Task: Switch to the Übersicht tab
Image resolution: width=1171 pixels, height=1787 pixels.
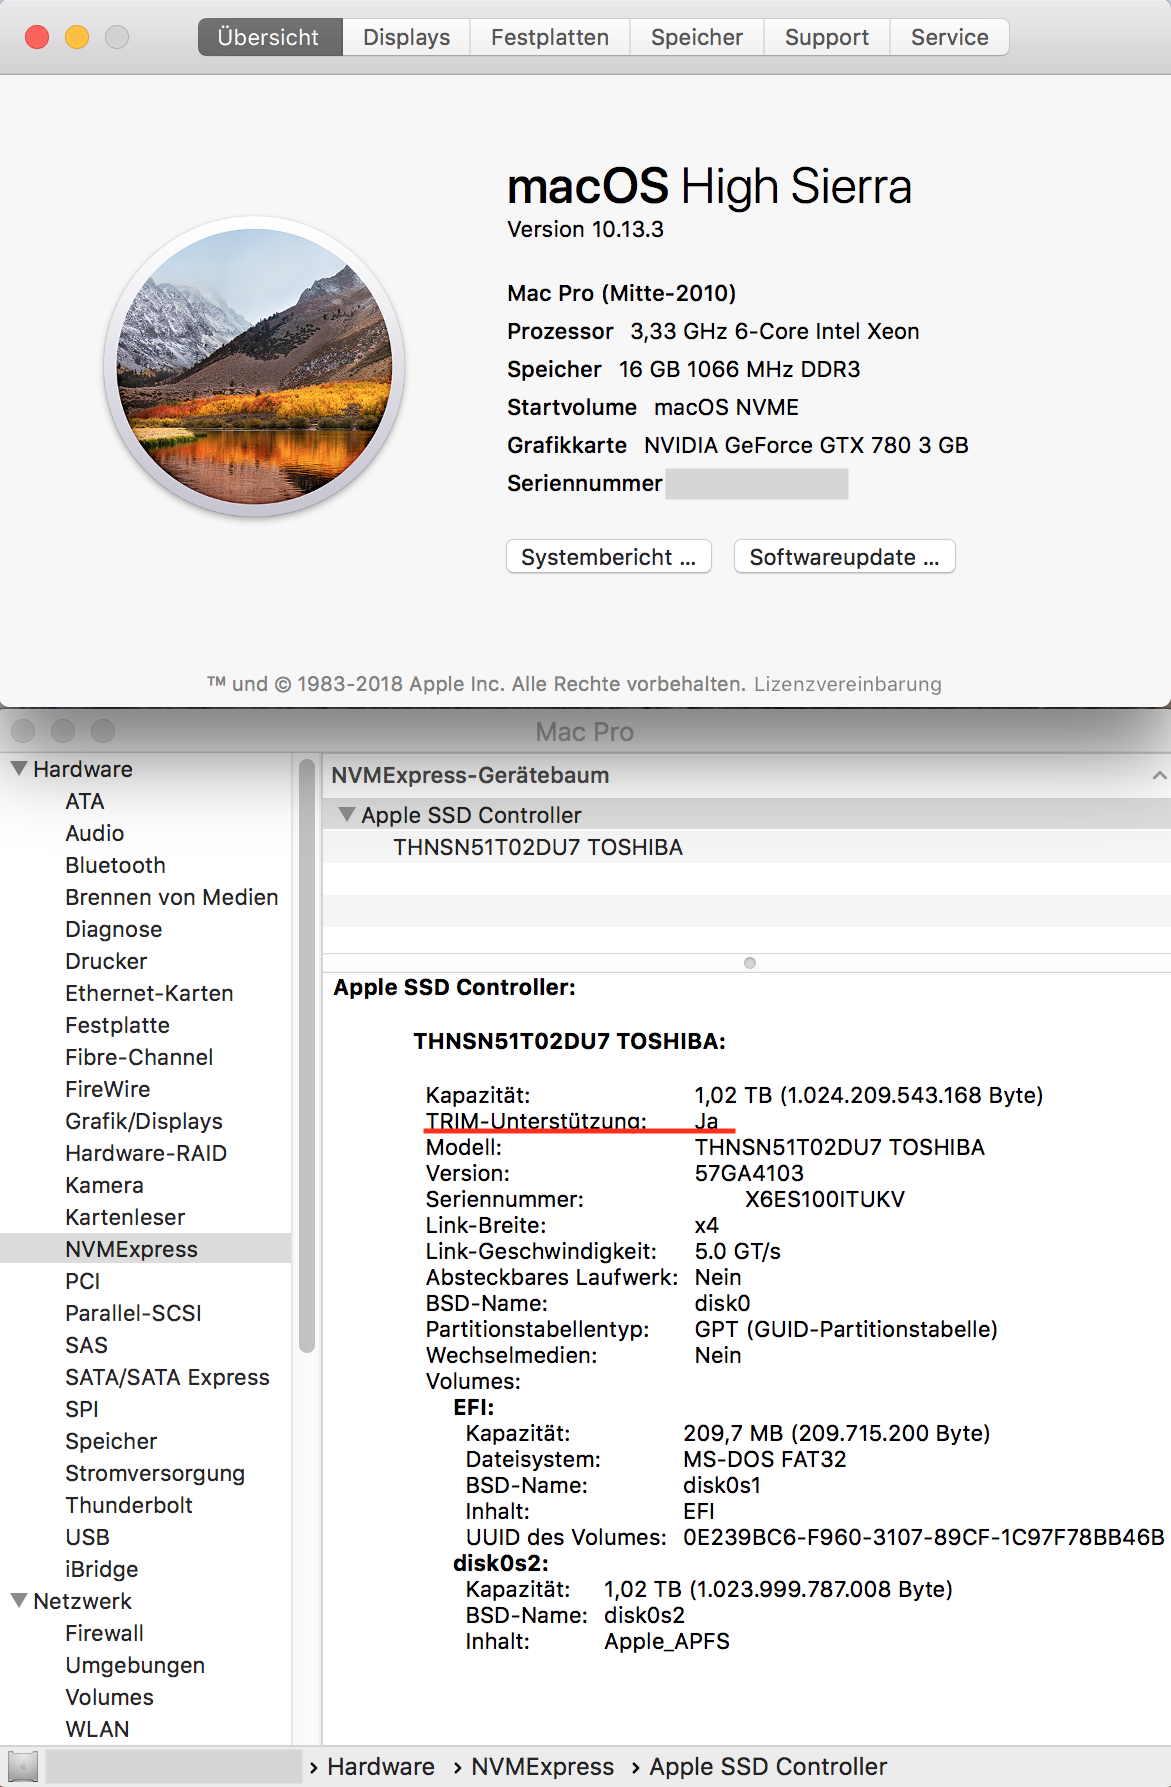Action: 270,37
